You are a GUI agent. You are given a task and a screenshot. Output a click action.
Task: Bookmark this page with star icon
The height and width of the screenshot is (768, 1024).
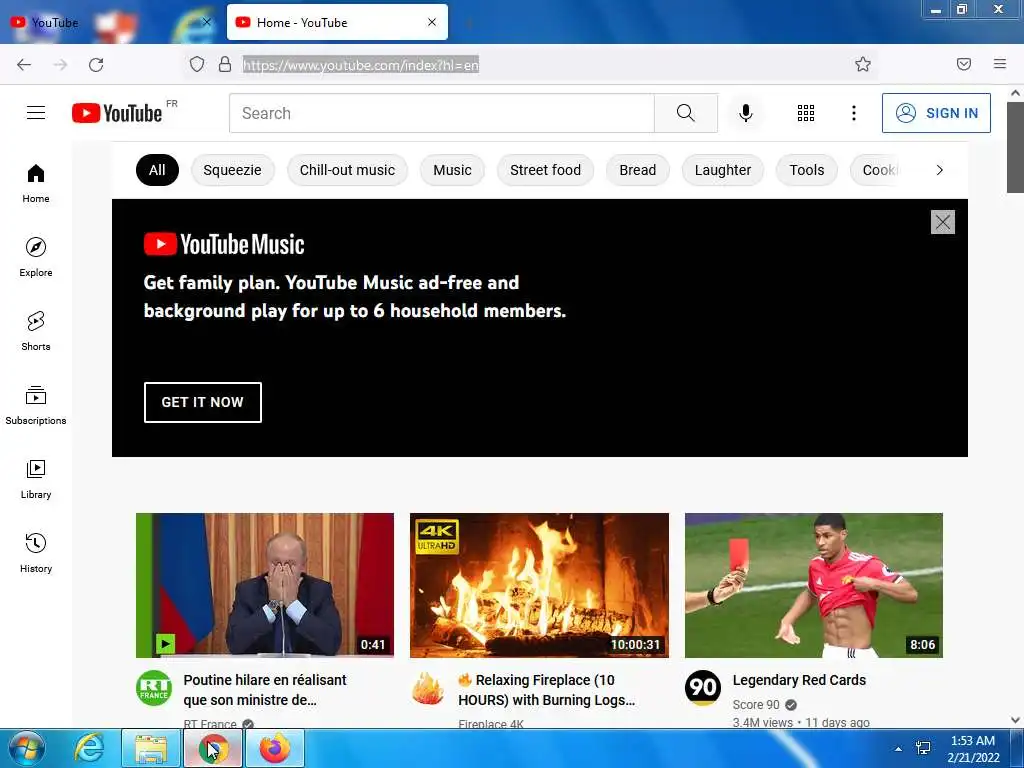pos(863,64)
